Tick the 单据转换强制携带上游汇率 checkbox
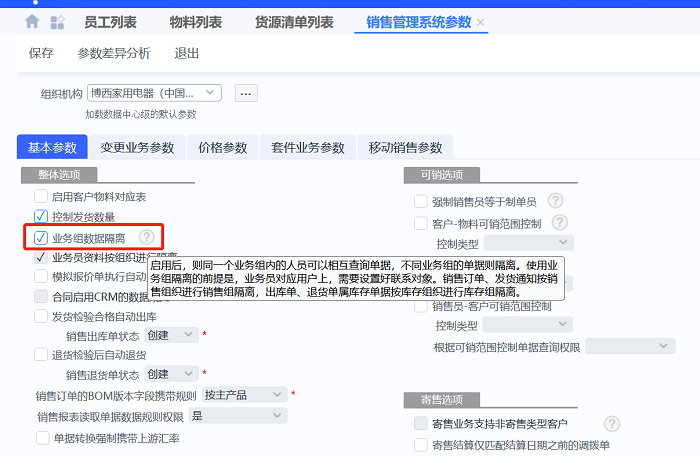Viewport: 700px width, 456px height. [41, 438]
